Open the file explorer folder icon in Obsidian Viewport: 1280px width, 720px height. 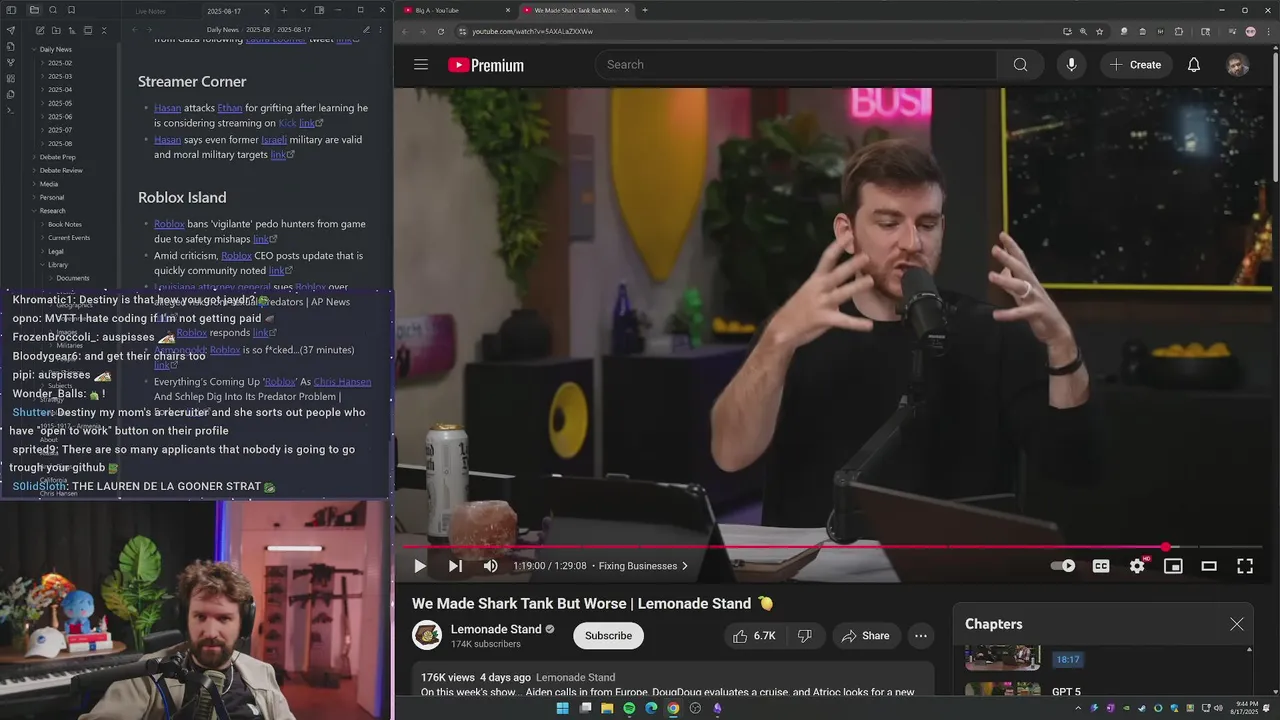[35, 10]
